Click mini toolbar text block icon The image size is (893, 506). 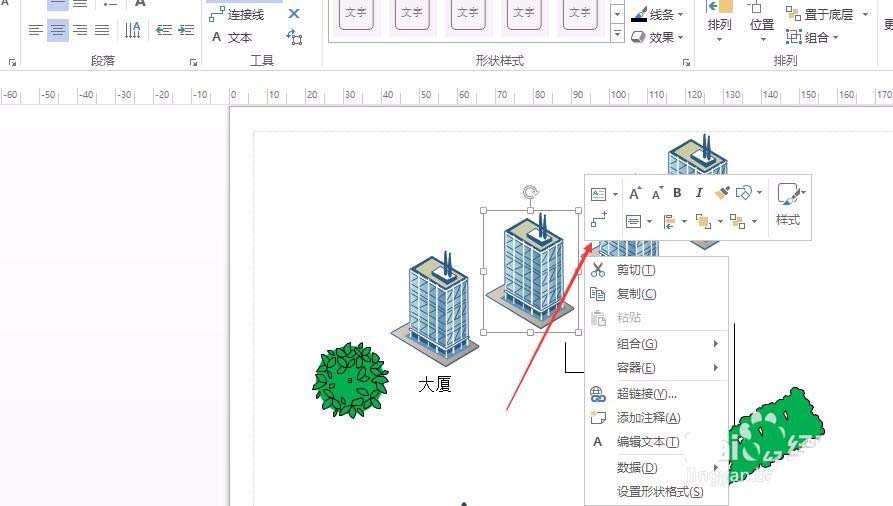pyautogui.click(x=599, y=194)
